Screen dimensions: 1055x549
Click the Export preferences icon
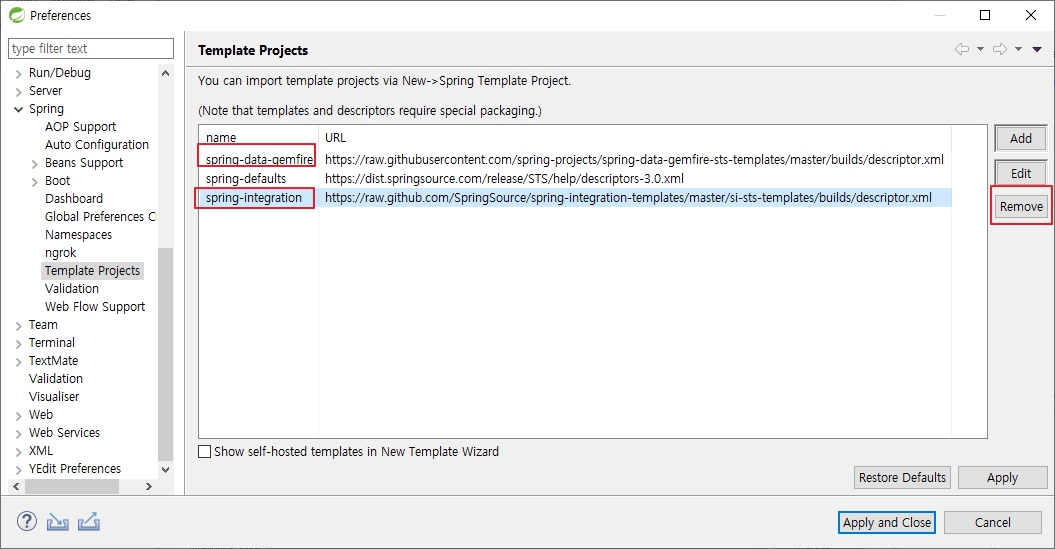click(89, 521)
